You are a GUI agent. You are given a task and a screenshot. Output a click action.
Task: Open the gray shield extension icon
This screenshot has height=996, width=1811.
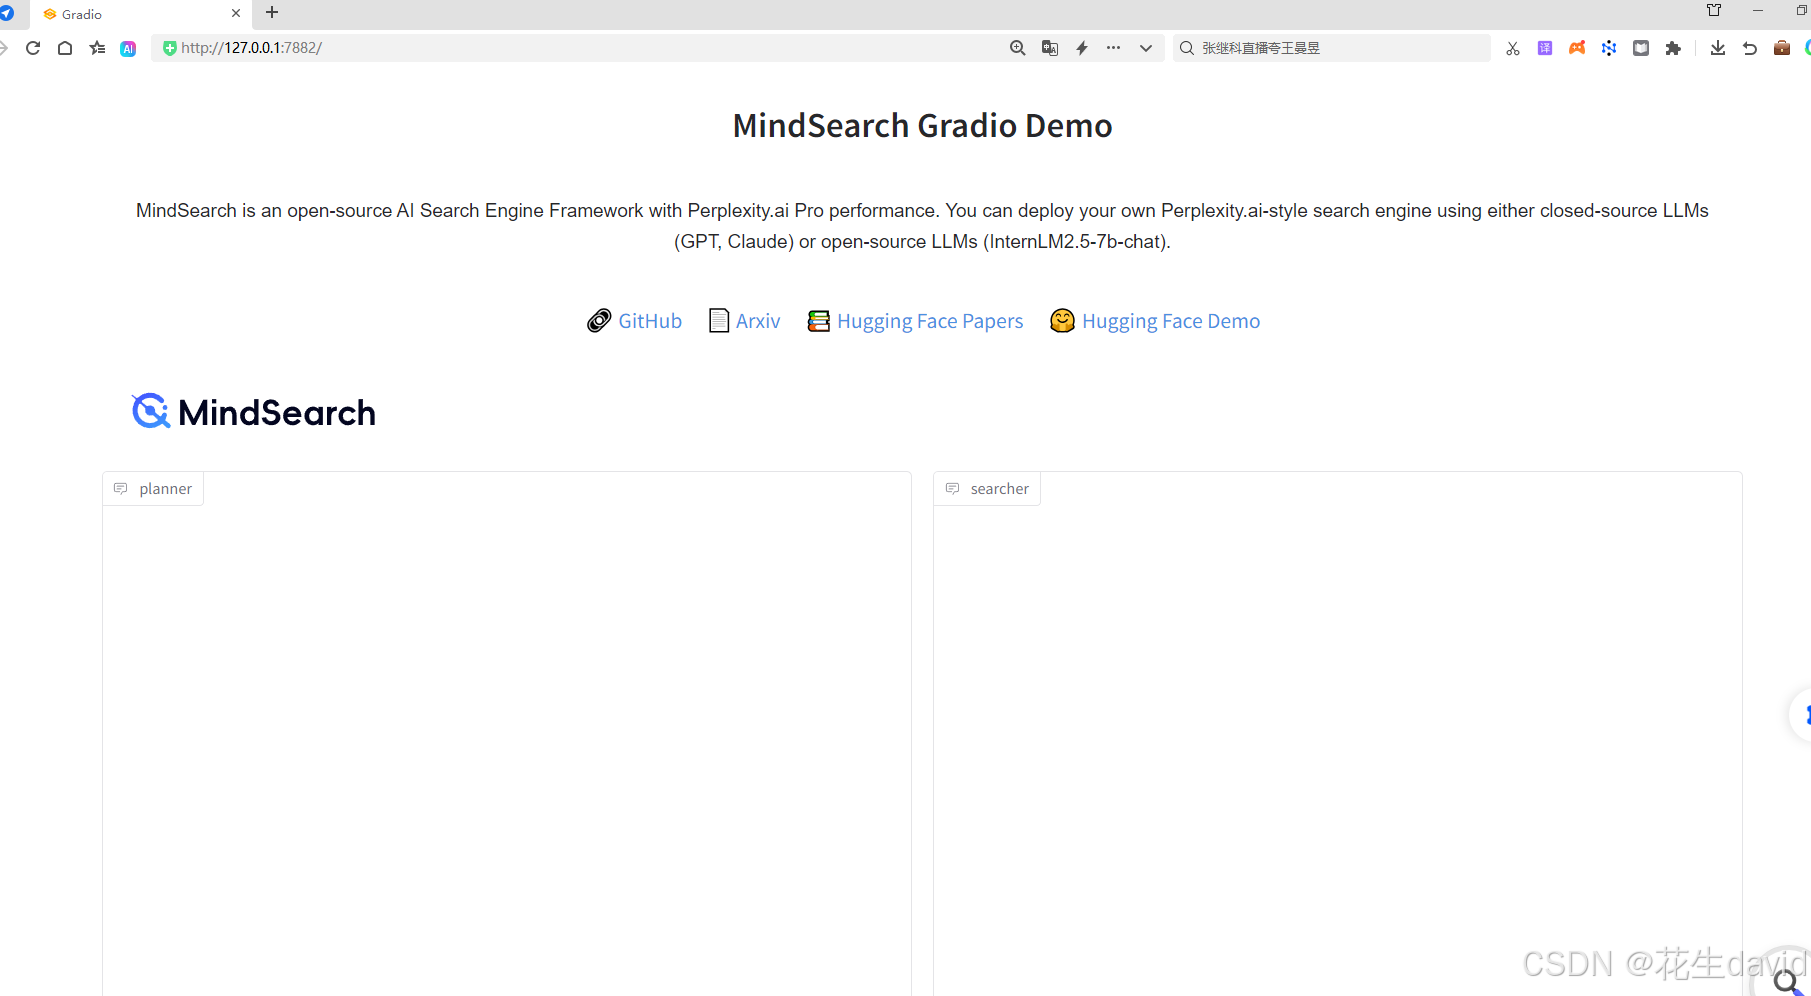[x=1641, y=48]
